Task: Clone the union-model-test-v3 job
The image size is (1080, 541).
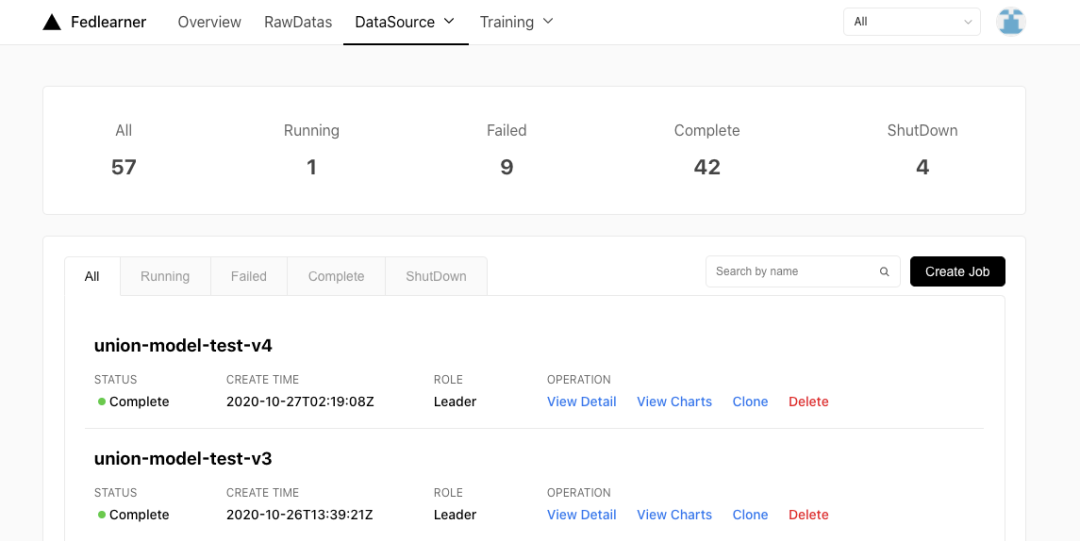Action: coord(750,515)
